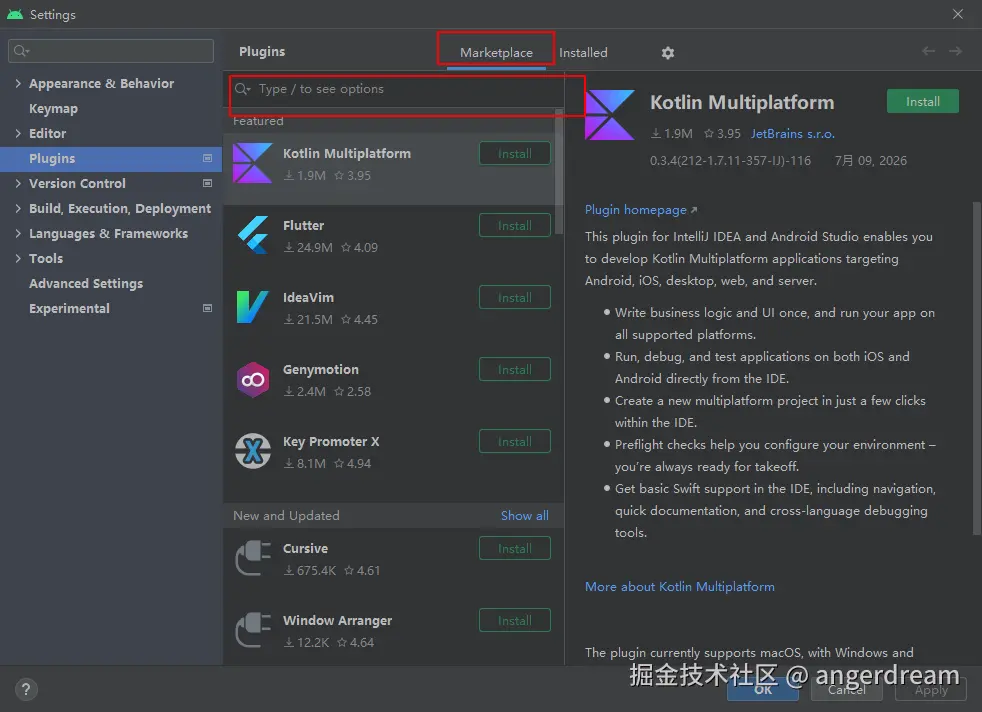
Task: Click the plugin marketplace search field
Action: coord(396,89)
